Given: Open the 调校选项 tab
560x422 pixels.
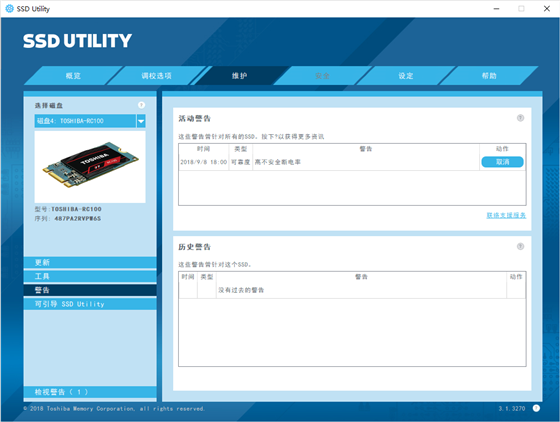Looking at the screenshot, I should 156,76.
